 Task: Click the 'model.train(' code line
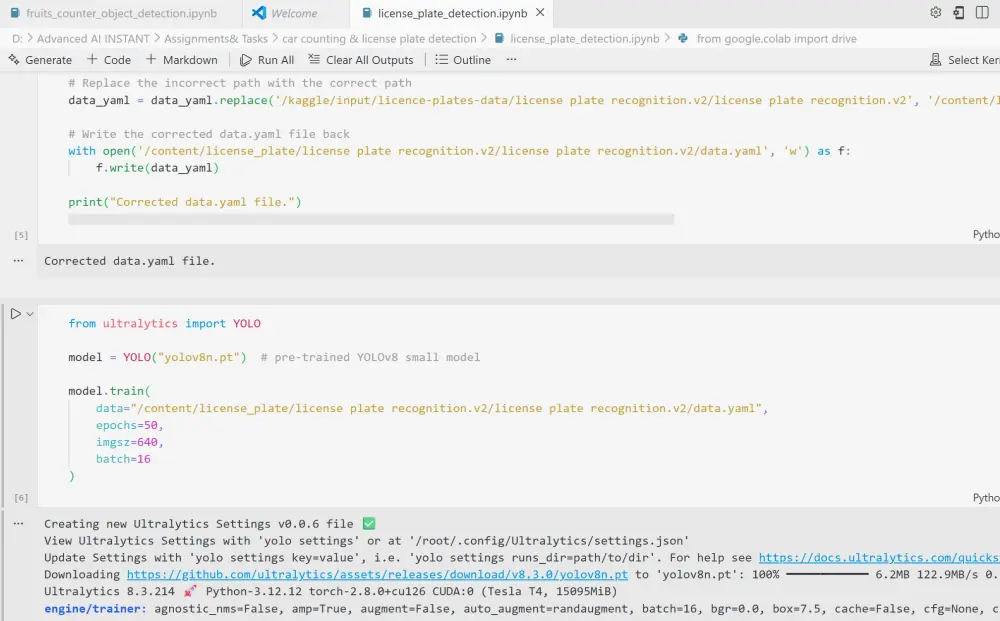(109, 391)
